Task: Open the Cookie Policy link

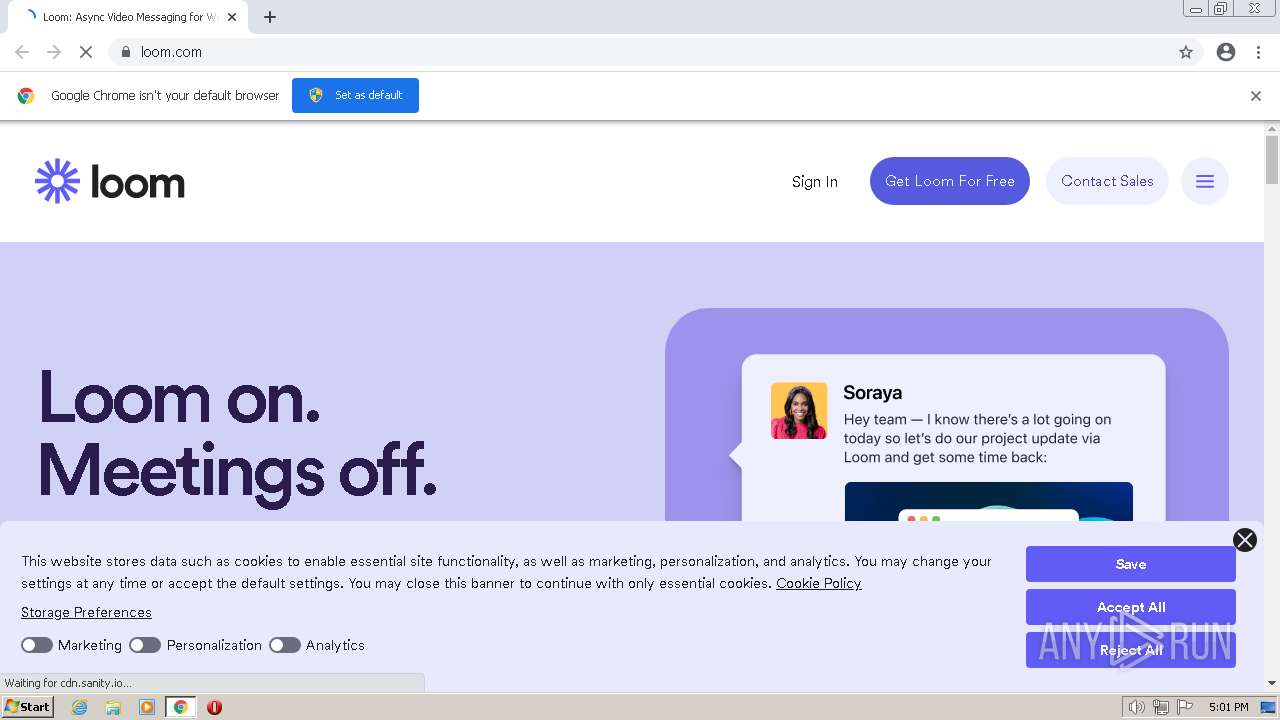Action: [818, 583]
